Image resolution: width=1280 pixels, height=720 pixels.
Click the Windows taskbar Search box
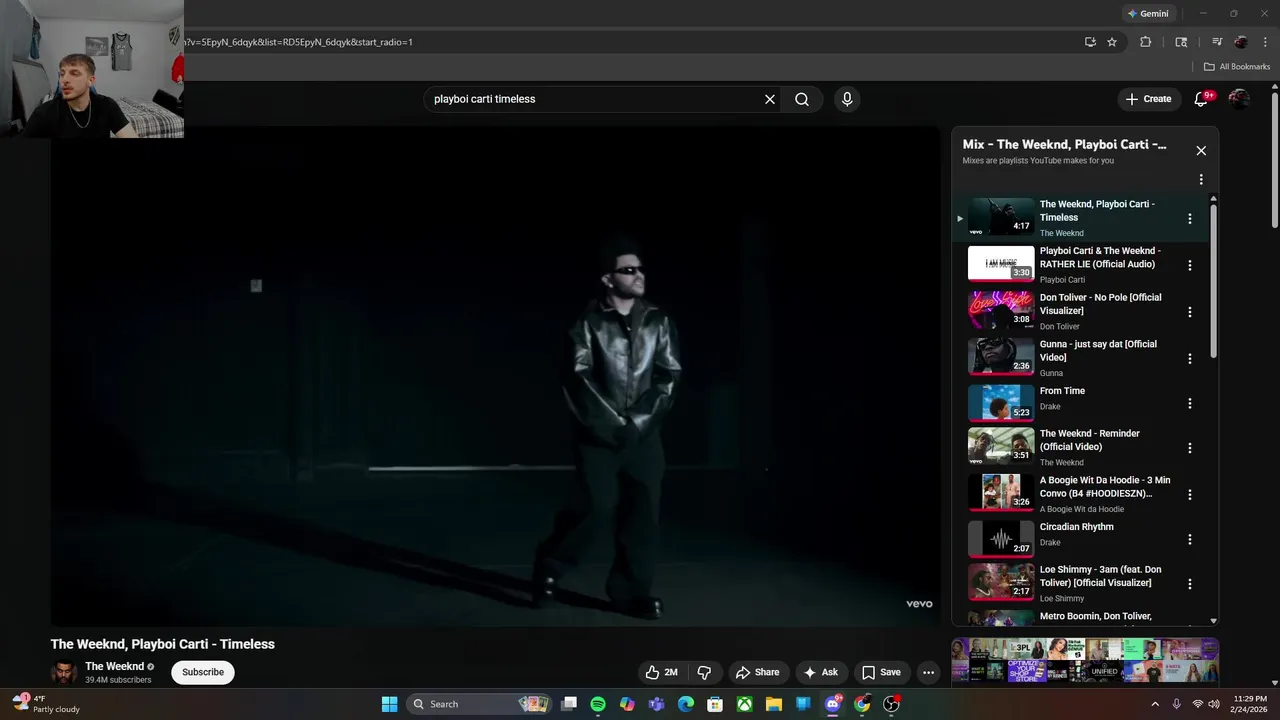coord(480,704)
